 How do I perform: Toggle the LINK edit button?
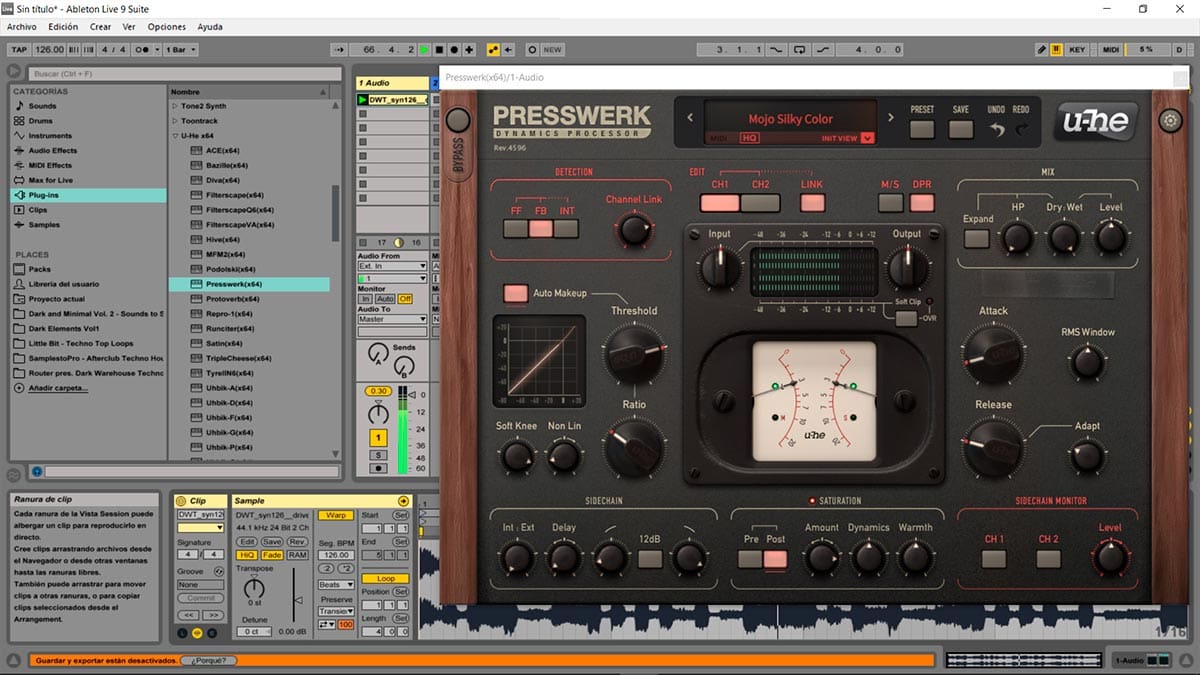point(812,203)
